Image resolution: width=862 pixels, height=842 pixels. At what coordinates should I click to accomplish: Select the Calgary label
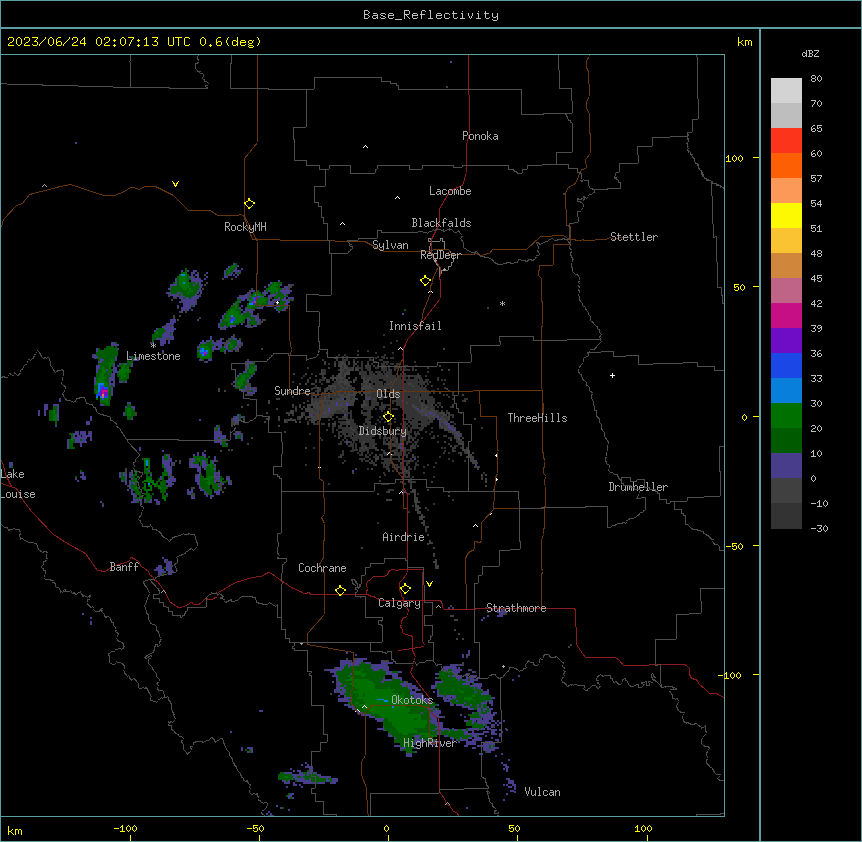pos(399,603)
